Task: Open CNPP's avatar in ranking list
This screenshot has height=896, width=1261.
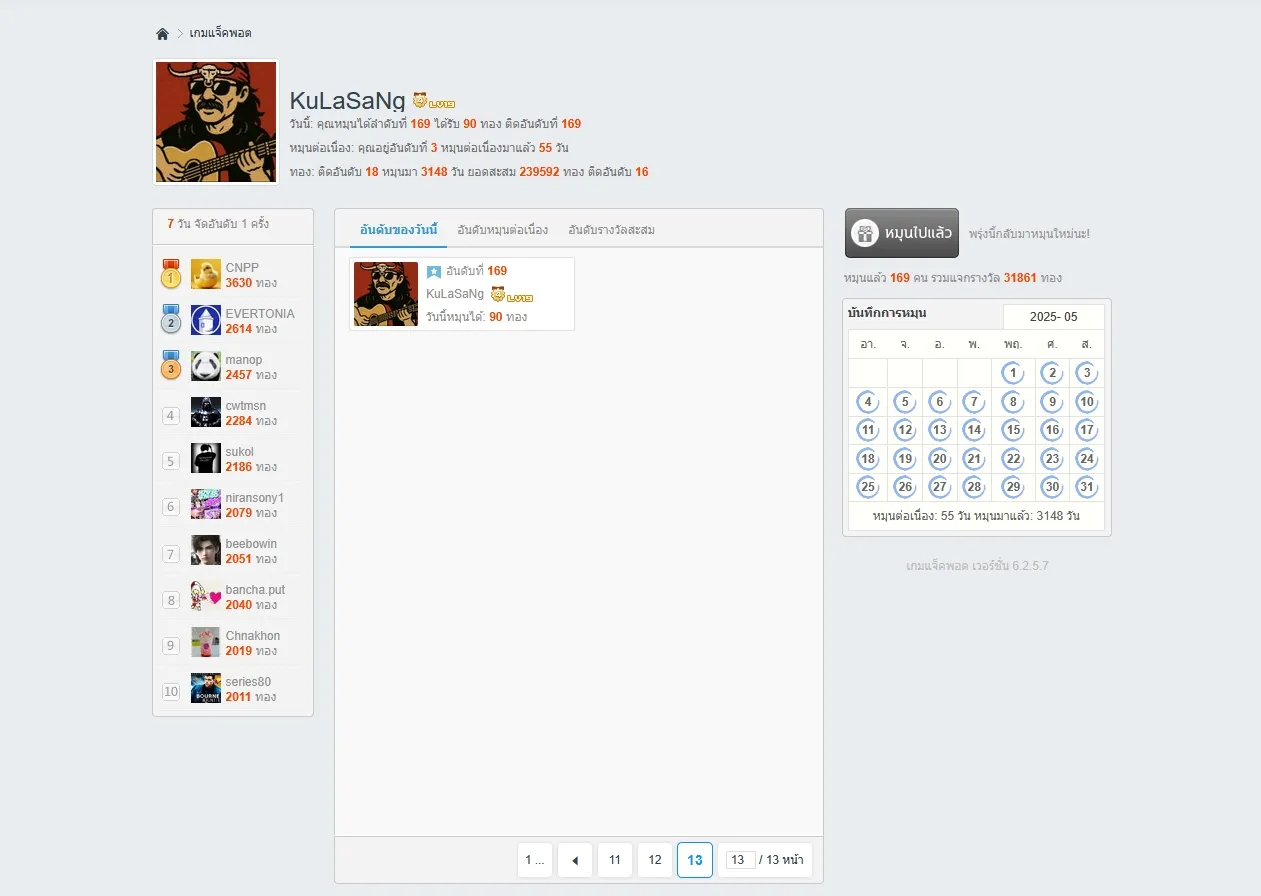Action: (x=206, y=275)
